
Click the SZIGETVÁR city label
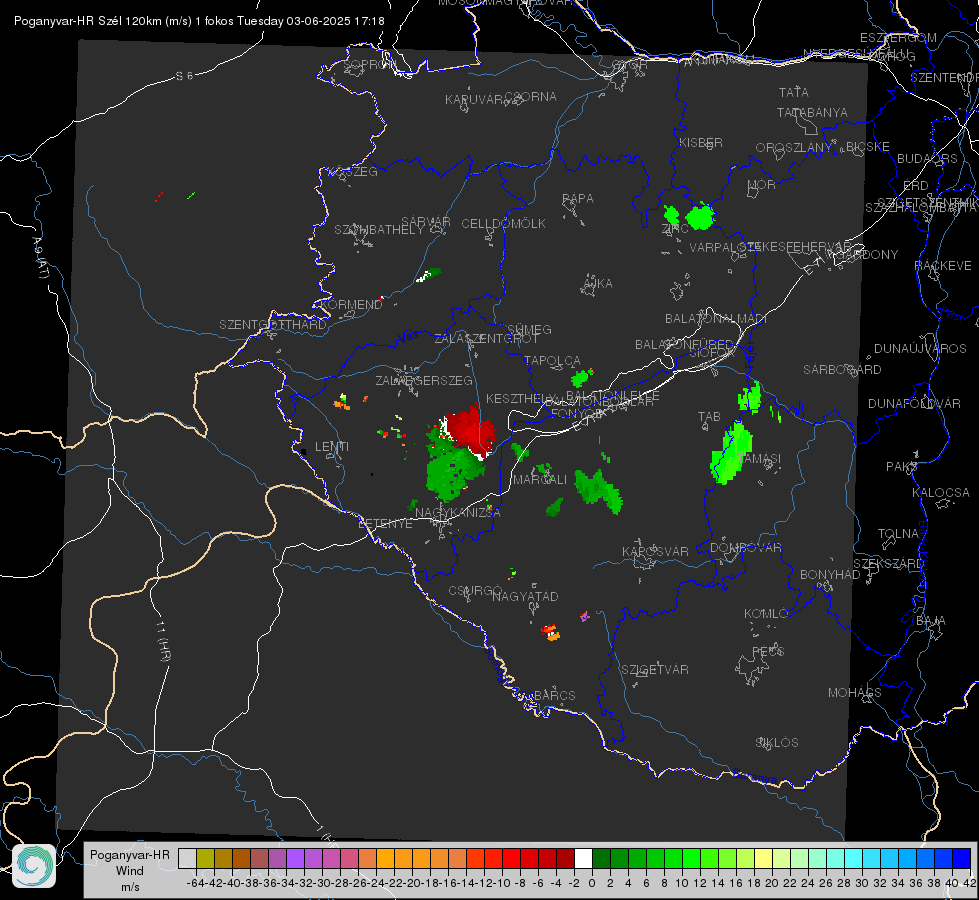pyautogui.click(x=655, y=670)
